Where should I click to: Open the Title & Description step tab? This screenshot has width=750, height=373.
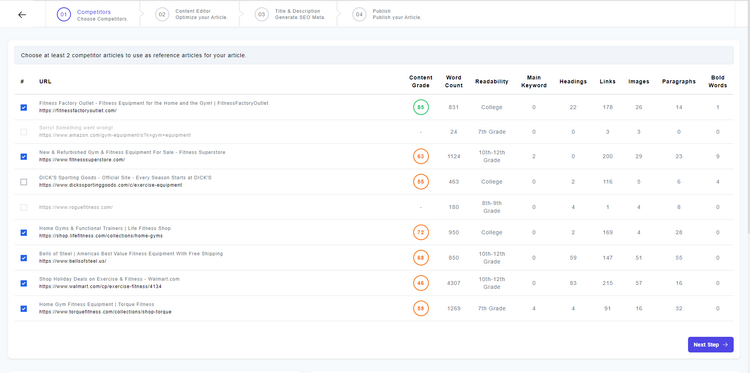[x=289, y=14]
